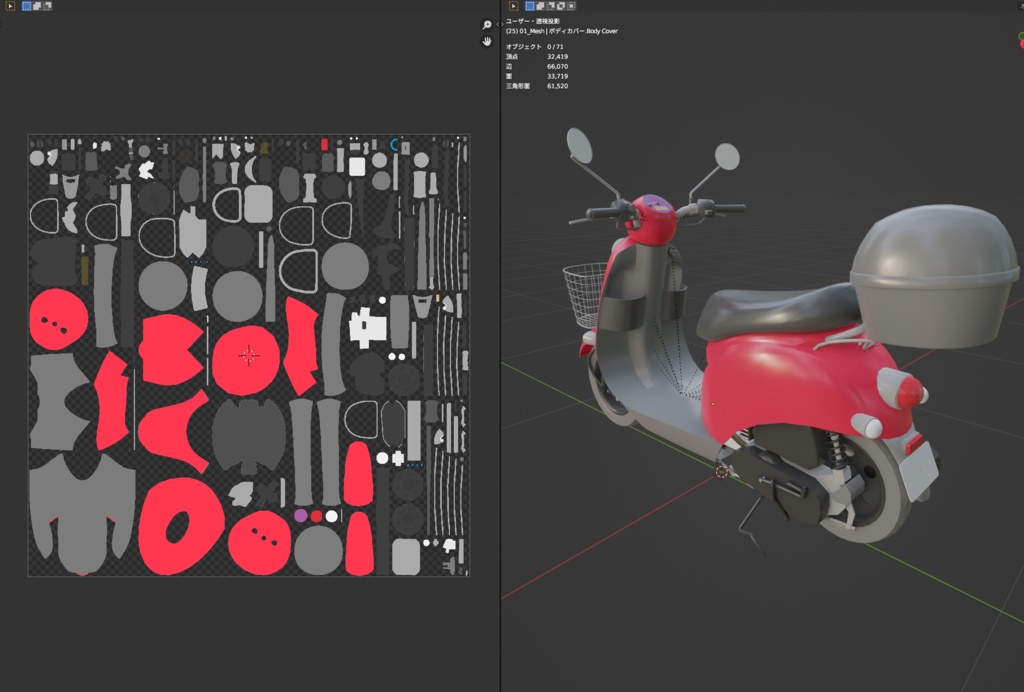The height and width of the screenshot is (692, 1024).
Task: Click the '01_Mesh | ボディカバー.Body Cover' text
Action: (568, 31)
